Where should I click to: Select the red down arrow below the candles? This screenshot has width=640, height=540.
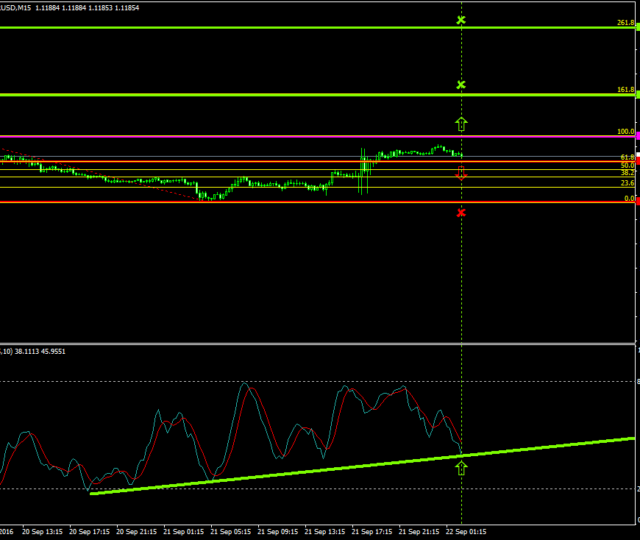point(461,174)
